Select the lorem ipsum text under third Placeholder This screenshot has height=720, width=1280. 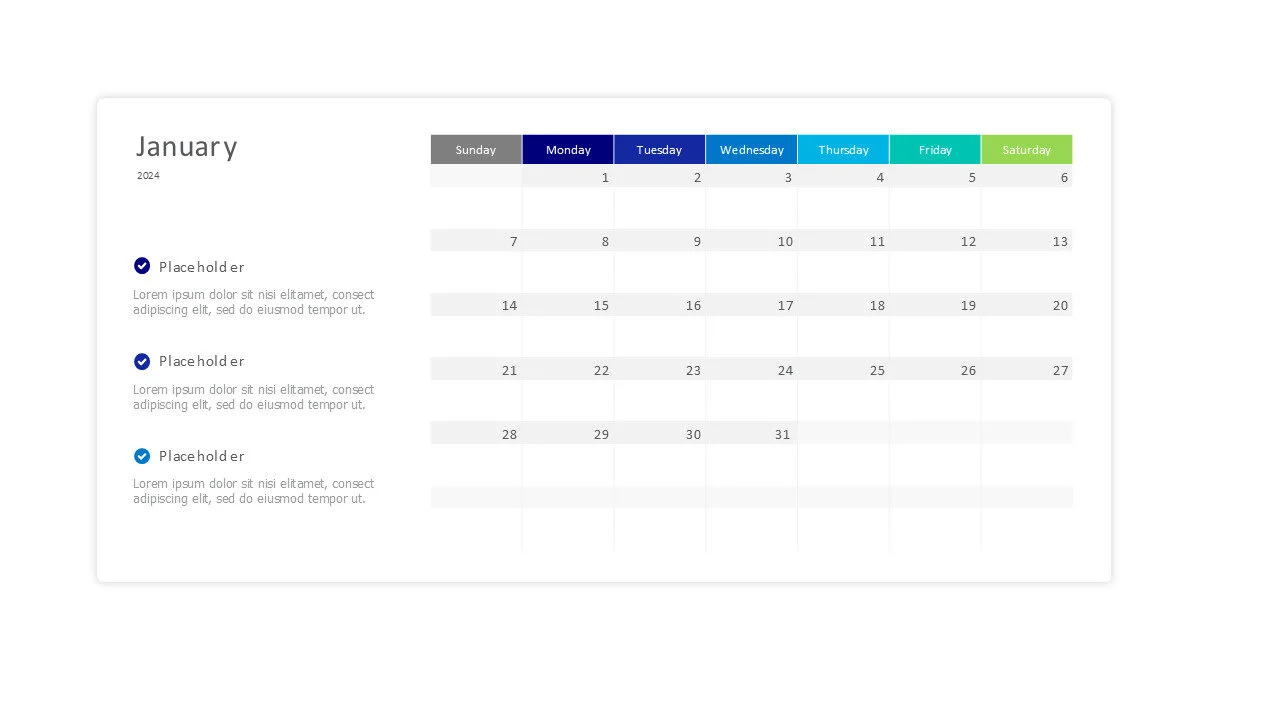(x=253, y=491)
